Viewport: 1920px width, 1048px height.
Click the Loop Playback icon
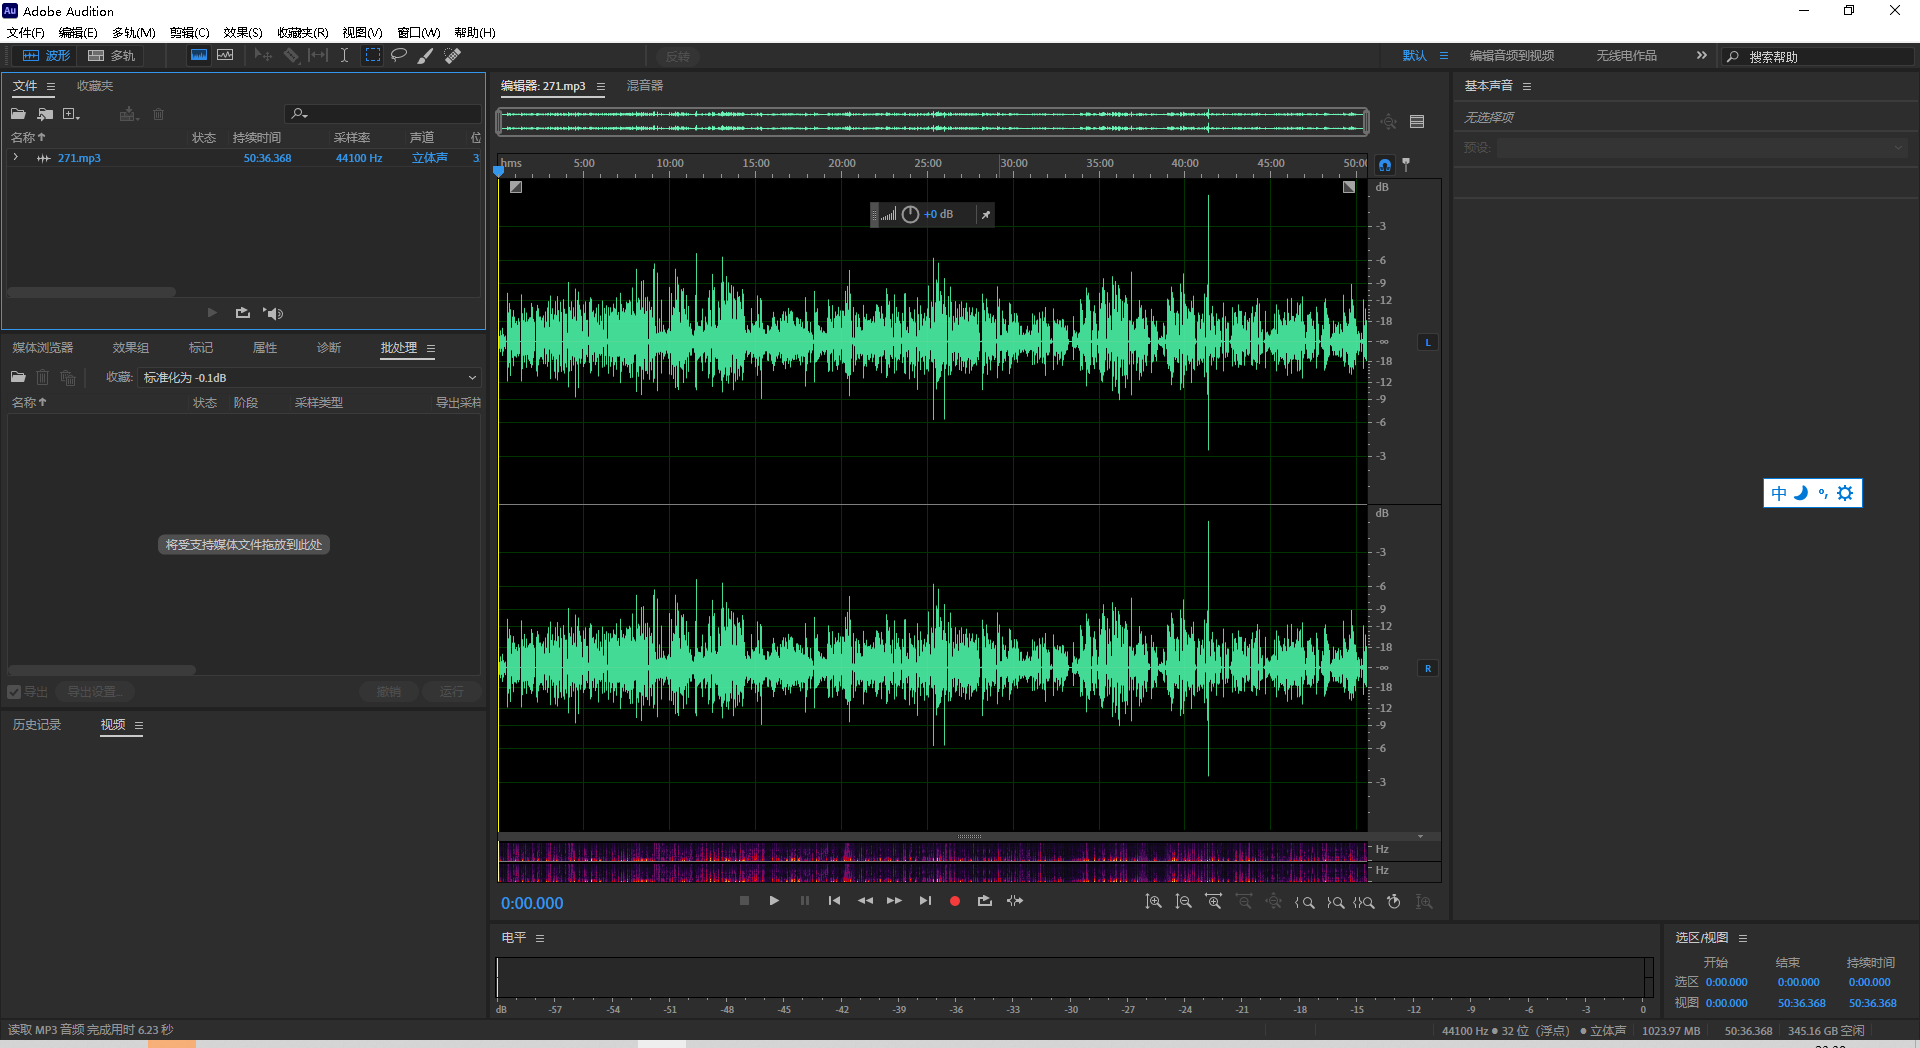(985, 901)
